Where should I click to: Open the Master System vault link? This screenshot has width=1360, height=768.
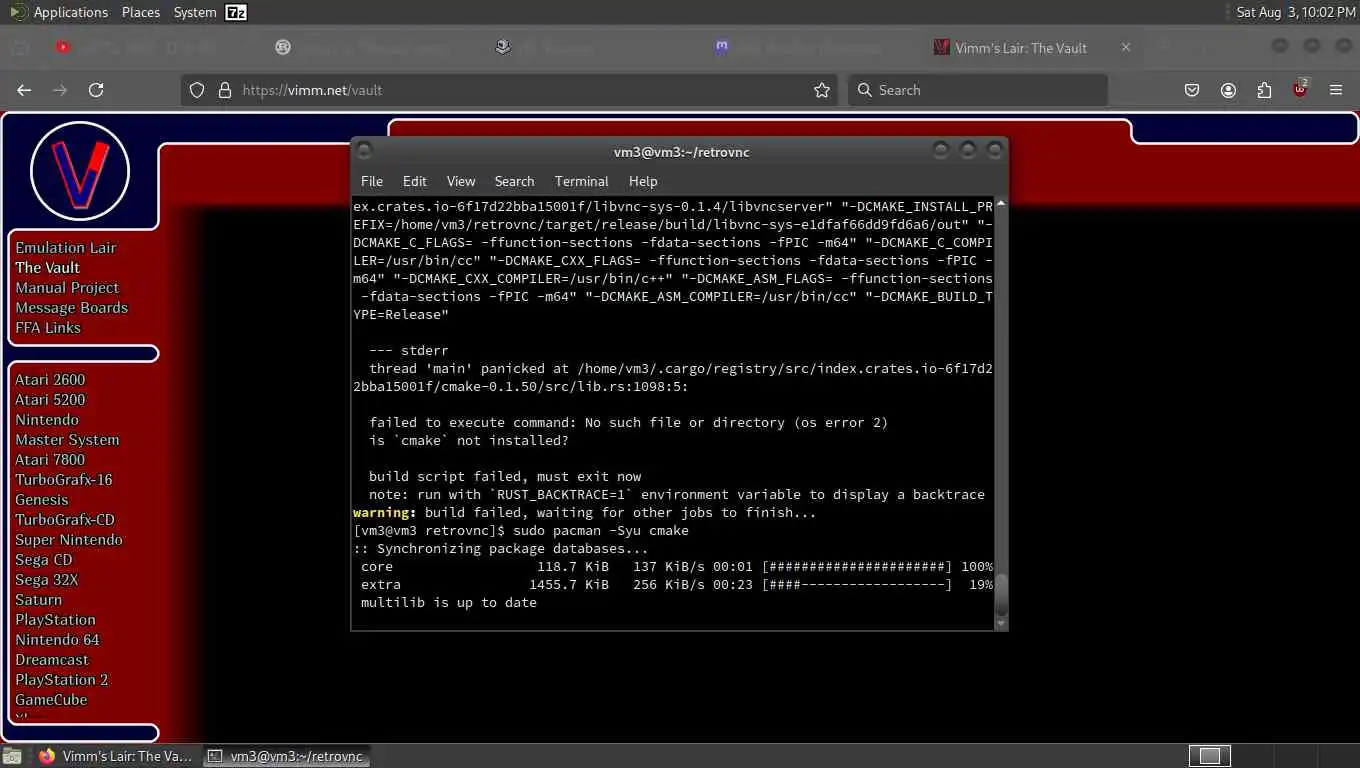pos(67,439)
